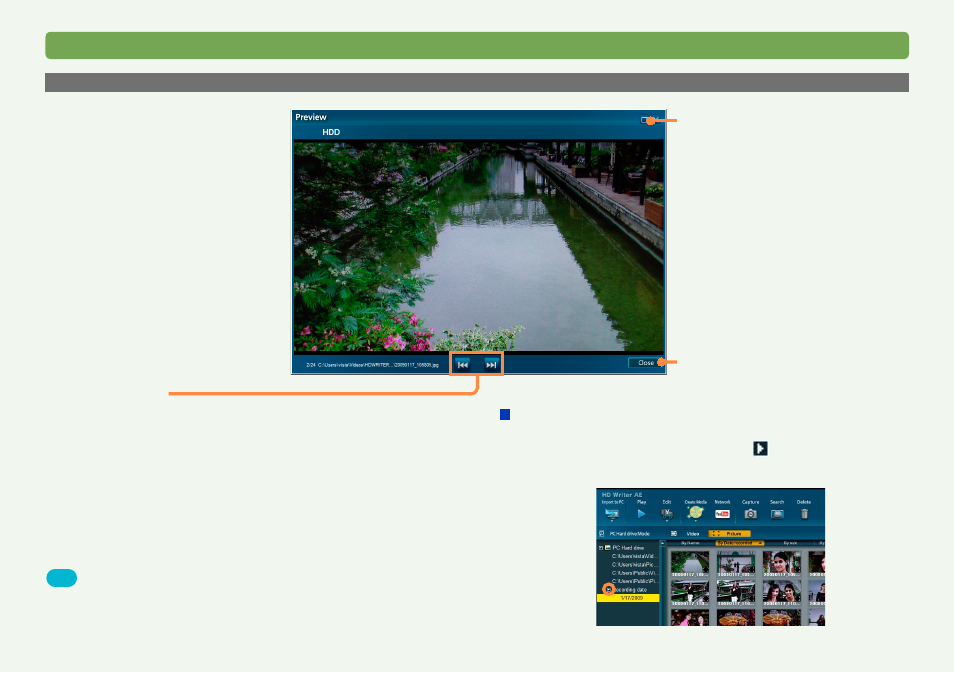Open the Search magnifier tool
This screenshot has width=954, height=673.
click(777, 514)
